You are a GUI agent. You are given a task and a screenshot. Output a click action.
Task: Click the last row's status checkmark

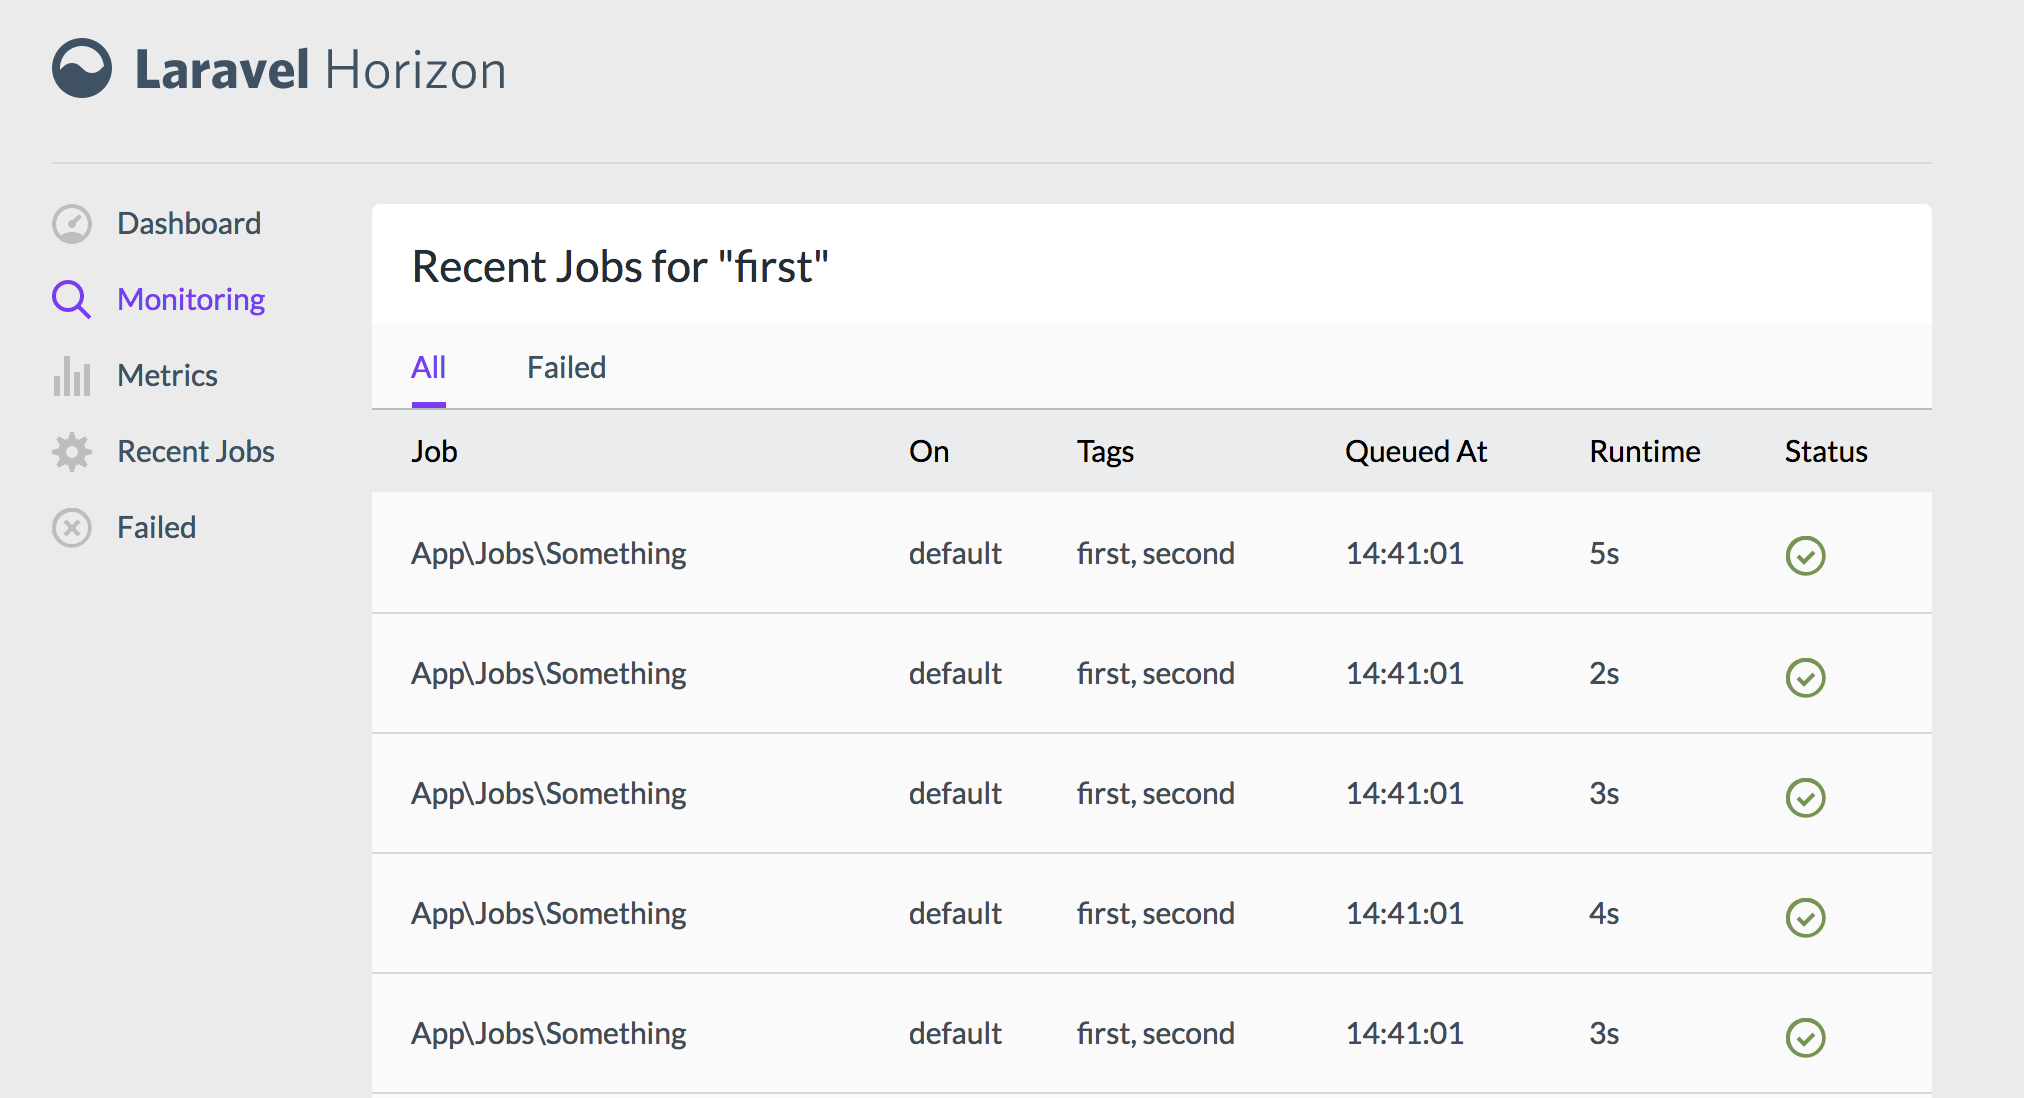coord(1805,1037)
